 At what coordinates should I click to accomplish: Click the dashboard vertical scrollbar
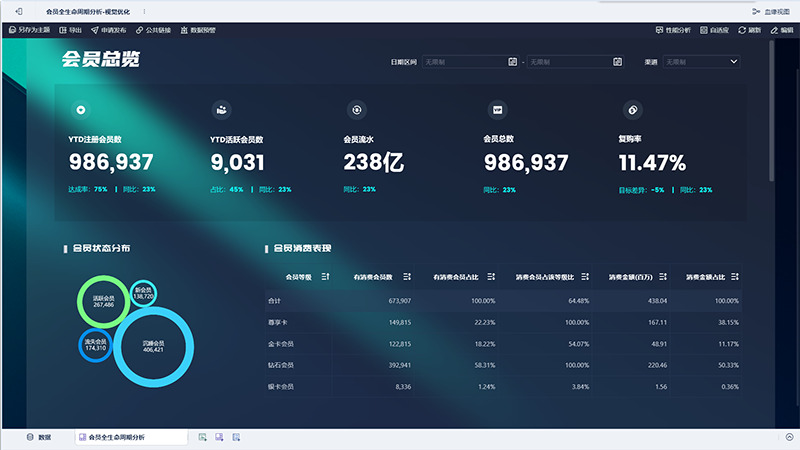[x=771, y=111]
